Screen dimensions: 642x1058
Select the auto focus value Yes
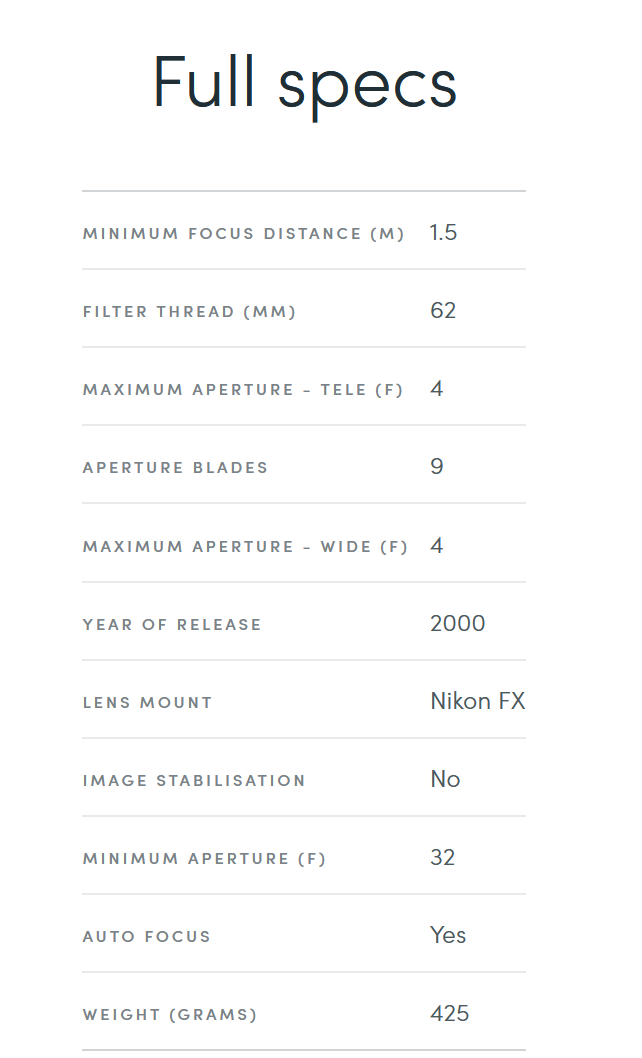[x=448, y=936]
